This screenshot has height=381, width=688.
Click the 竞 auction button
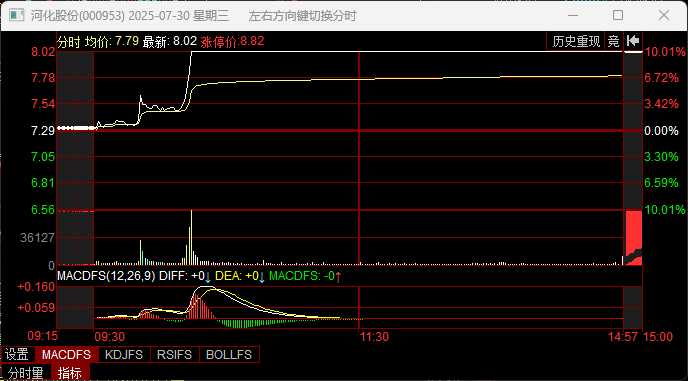[x=614, y=42]
